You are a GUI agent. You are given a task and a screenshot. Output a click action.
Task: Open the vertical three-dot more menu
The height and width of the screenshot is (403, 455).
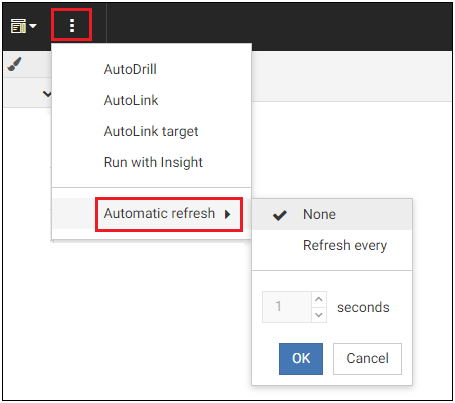pos(72,25)
